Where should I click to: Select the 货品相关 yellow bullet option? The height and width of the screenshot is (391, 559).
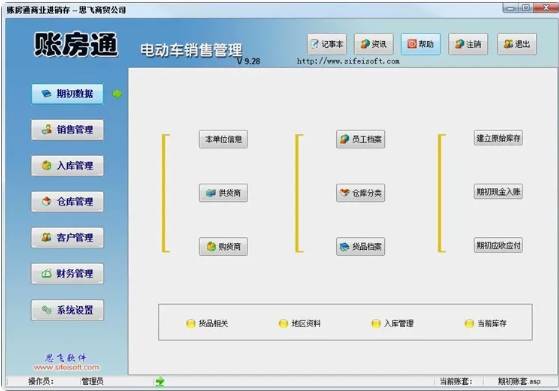pyautogui.click(x=207, y=323)
